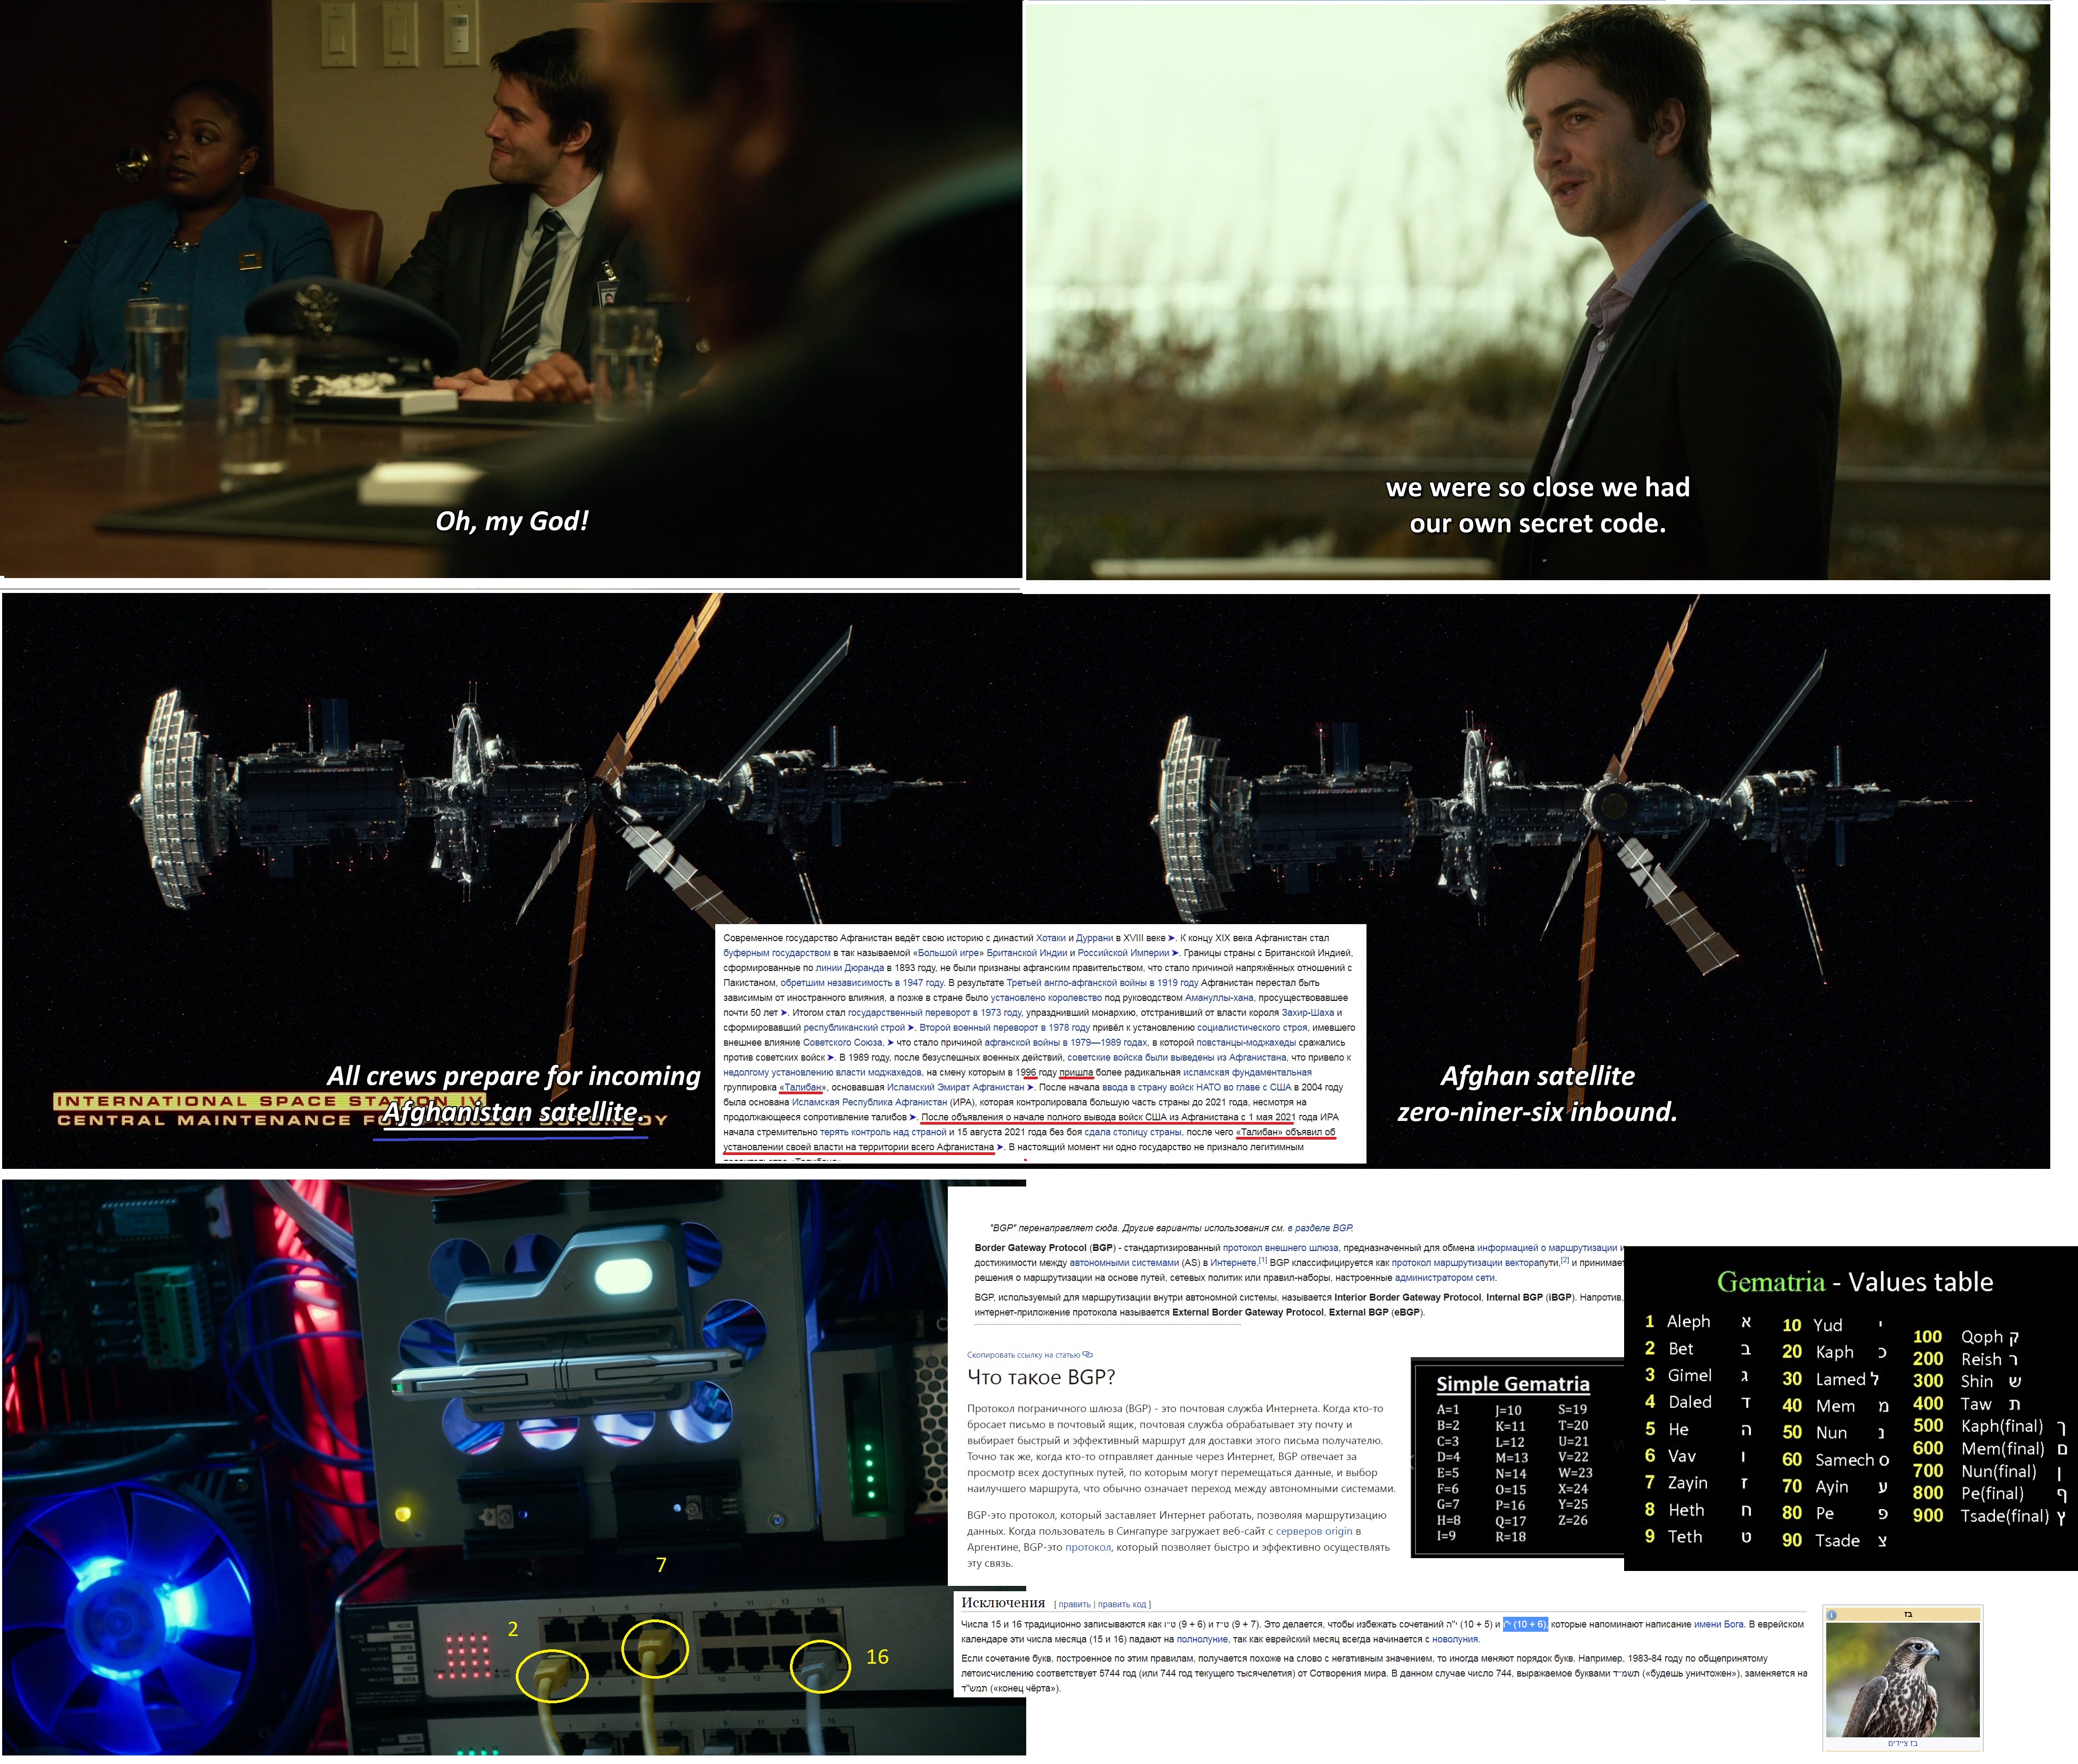Click the 400 Taw row in Gematria table

[1967, 1404]
